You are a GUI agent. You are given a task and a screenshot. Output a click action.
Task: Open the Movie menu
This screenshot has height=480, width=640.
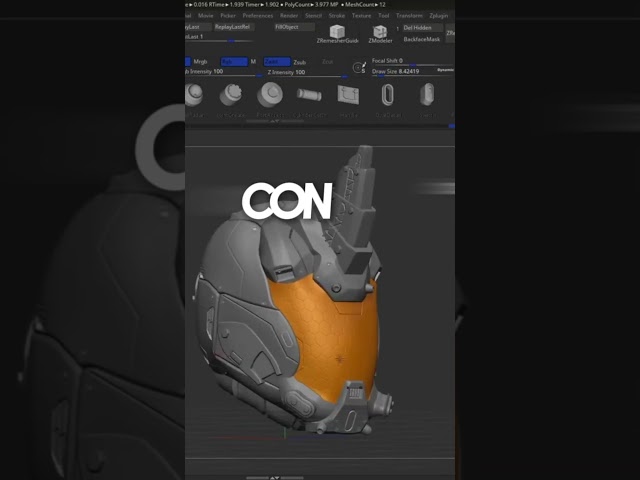pyautogui.click(x=206, y=16)
